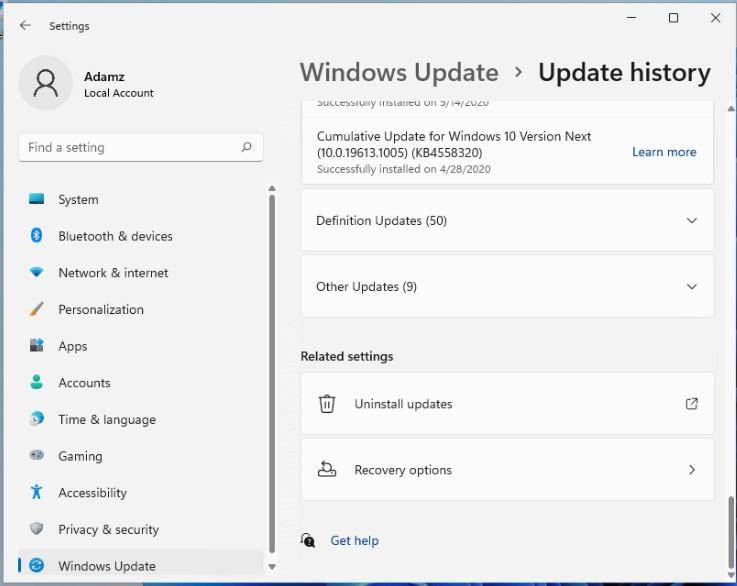Open Privacy & security category
The height and width of the screenshot is (586, 737).
pos(141,529)
